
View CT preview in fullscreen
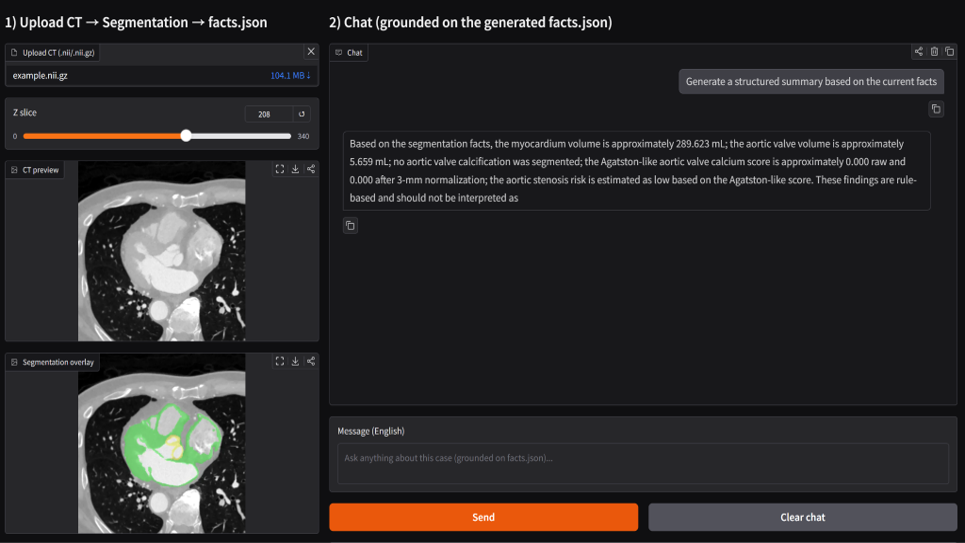280,169
